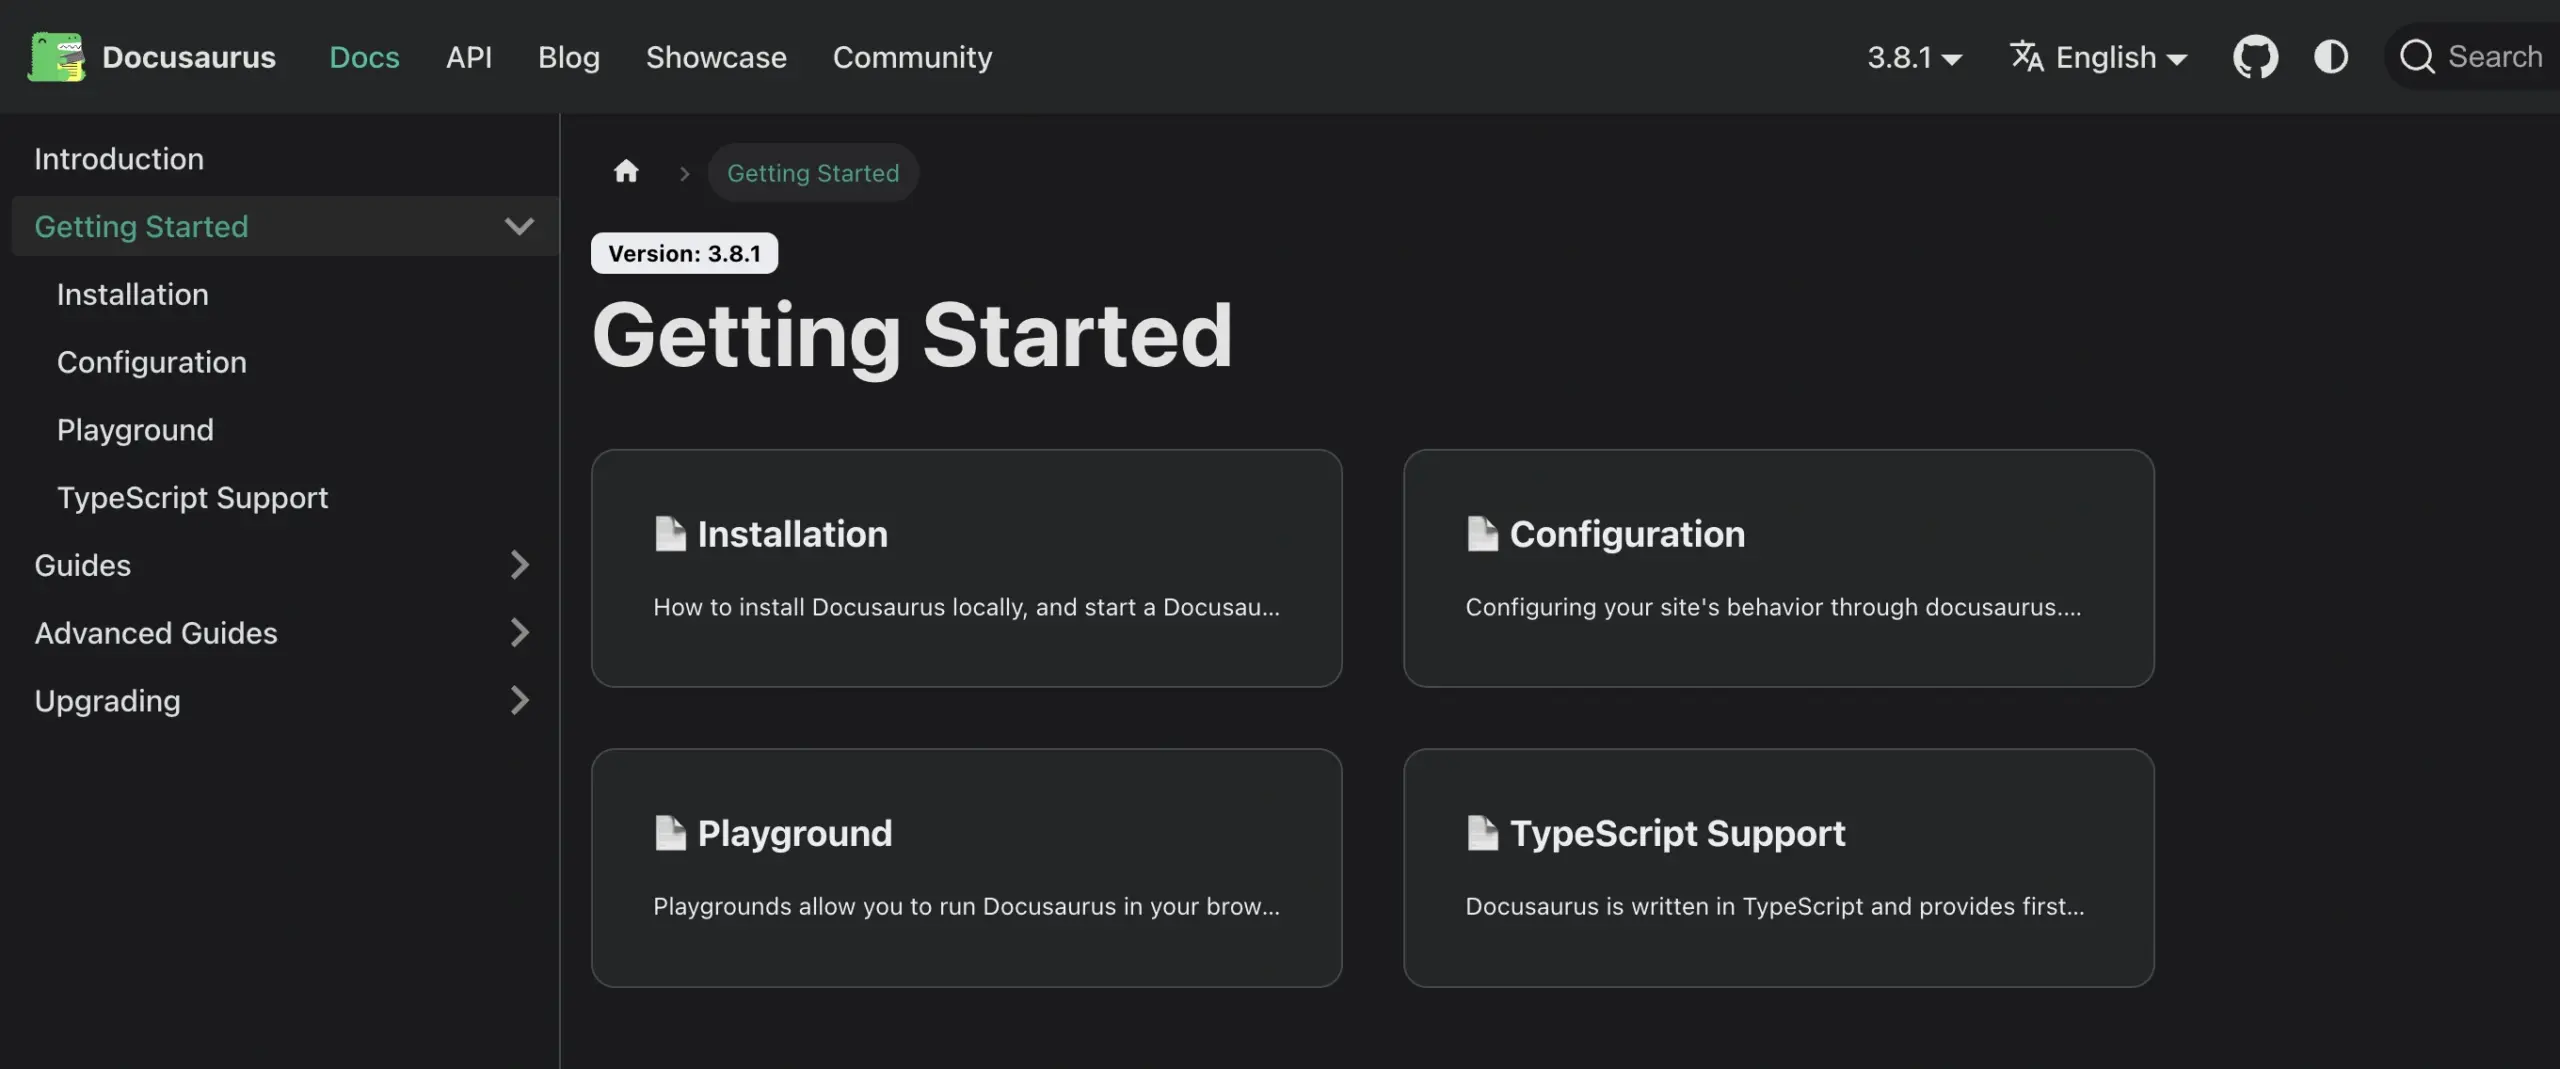
Task: Open Installation in the sidebar
Action: 133,295
